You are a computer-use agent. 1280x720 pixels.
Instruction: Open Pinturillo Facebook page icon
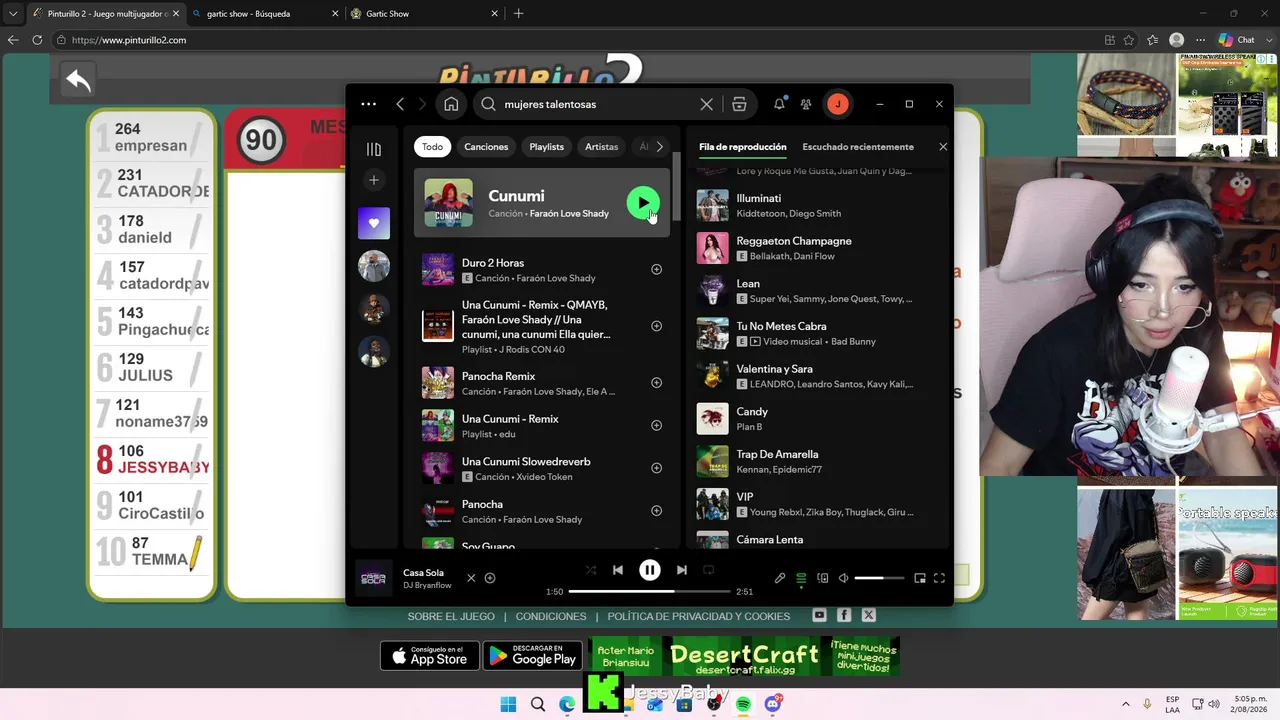844,616
